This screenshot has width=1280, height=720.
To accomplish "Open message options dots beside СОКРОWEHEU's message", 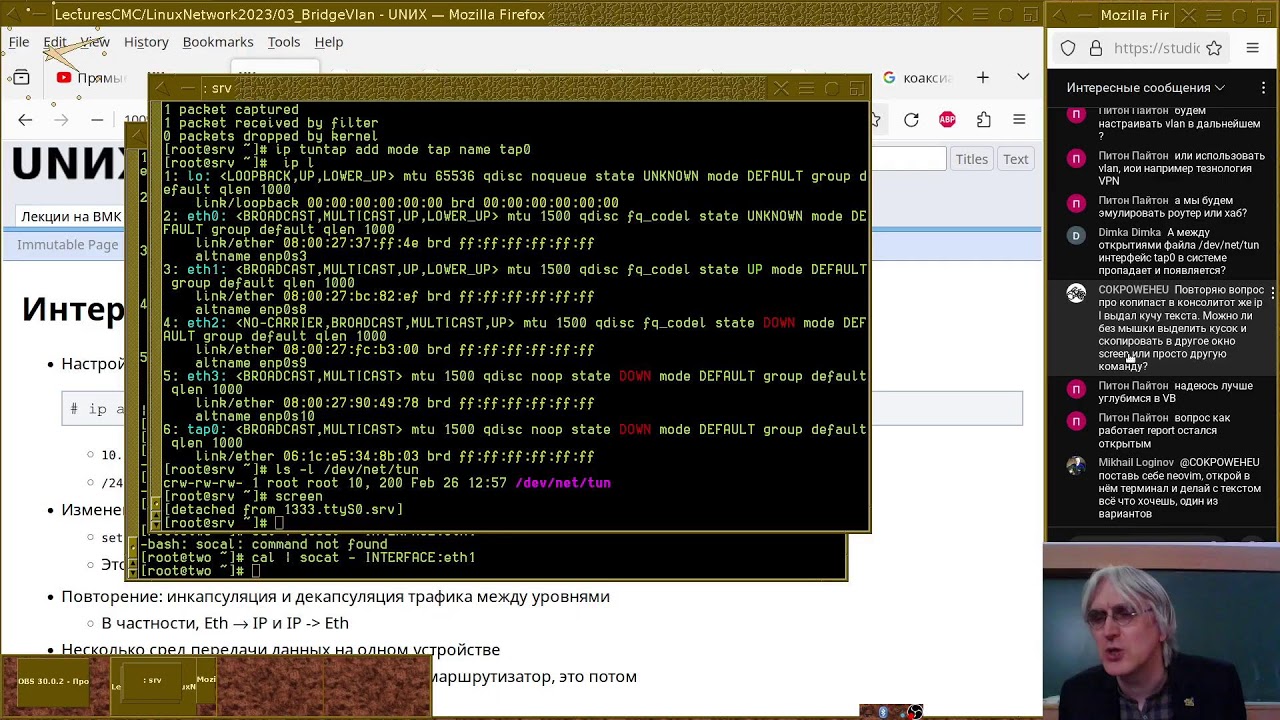I will 1272,292.
